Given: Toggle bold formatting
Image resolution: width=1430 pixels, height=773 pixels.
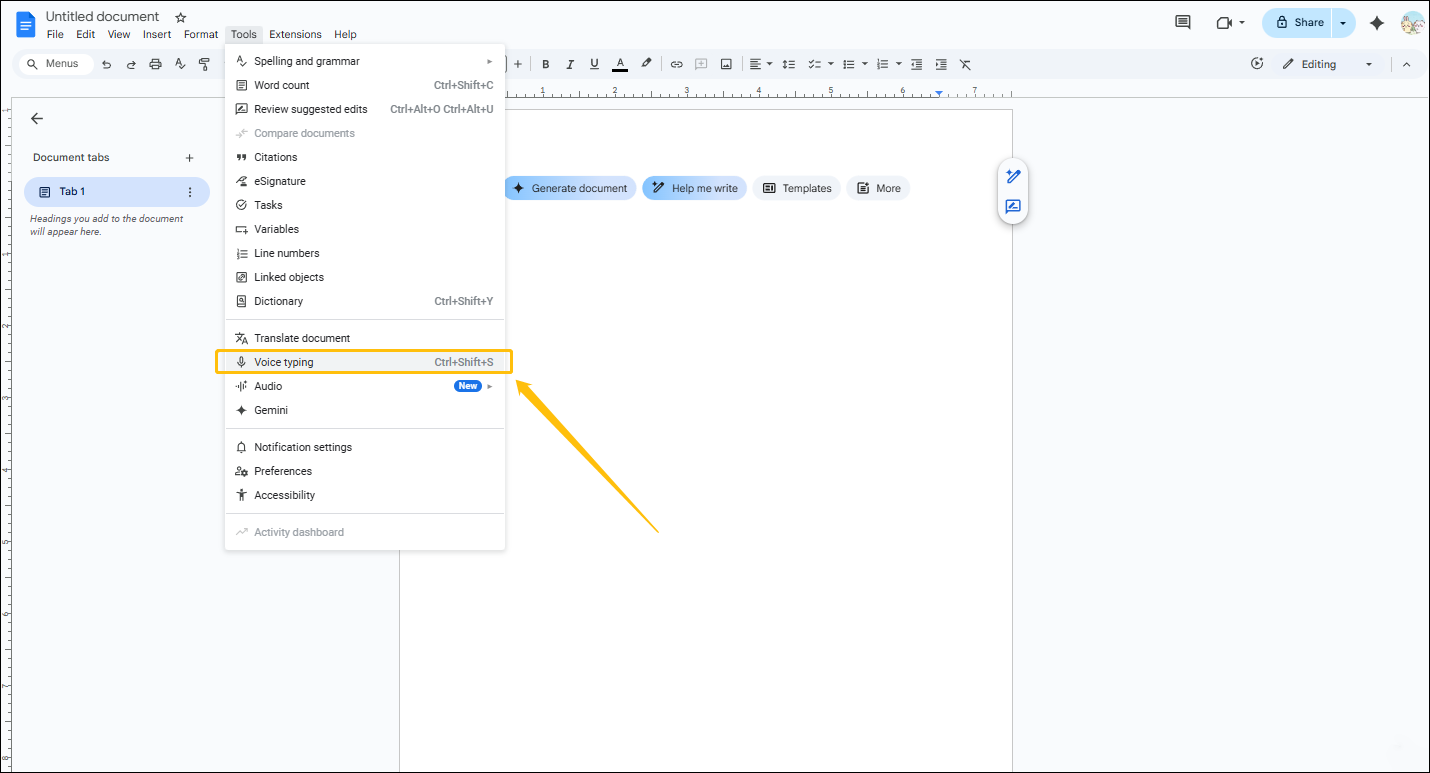Looking at the screenshot, I should click(x=545, y=64).
